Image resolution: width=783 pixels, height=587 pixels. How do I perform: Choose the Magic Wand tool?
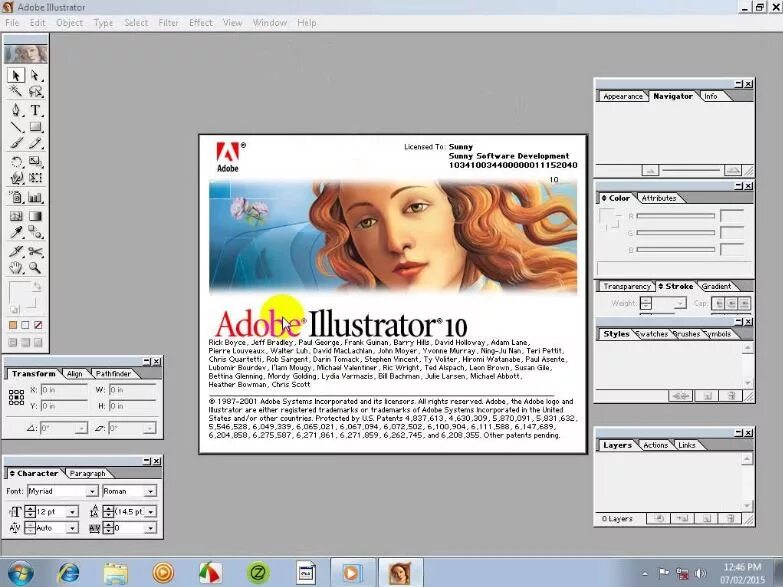[x=16, y=91]
